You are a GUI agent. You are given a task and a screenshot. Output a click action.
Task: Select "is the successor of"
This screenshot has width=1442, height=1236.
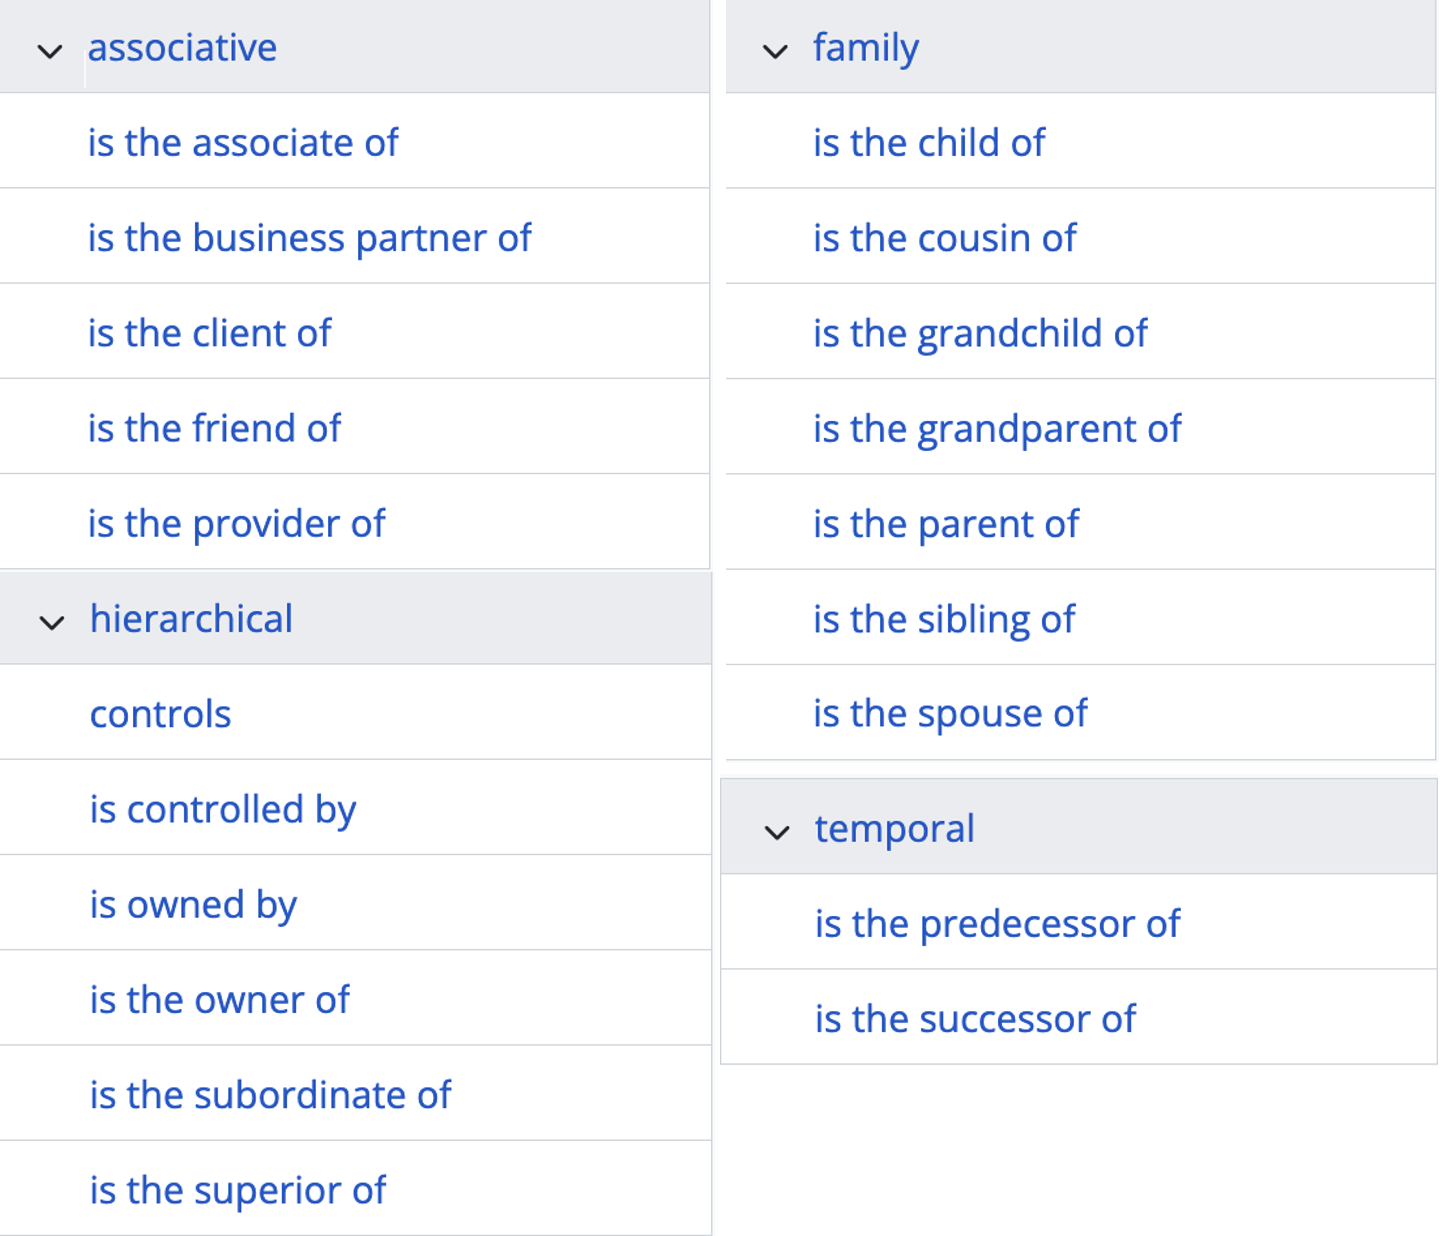click(x=975, y=1019)
